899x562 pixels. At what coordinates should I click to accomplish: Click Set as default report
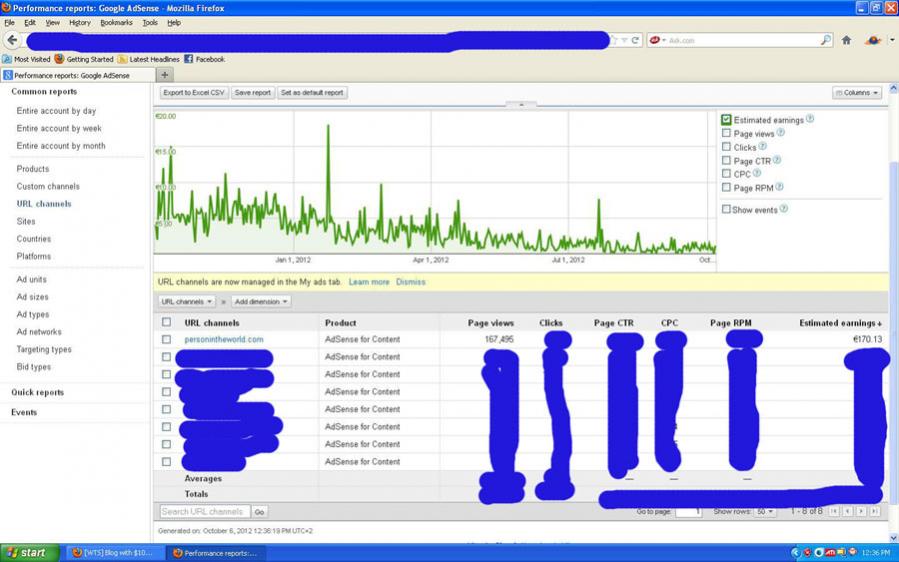click(312, 93)
